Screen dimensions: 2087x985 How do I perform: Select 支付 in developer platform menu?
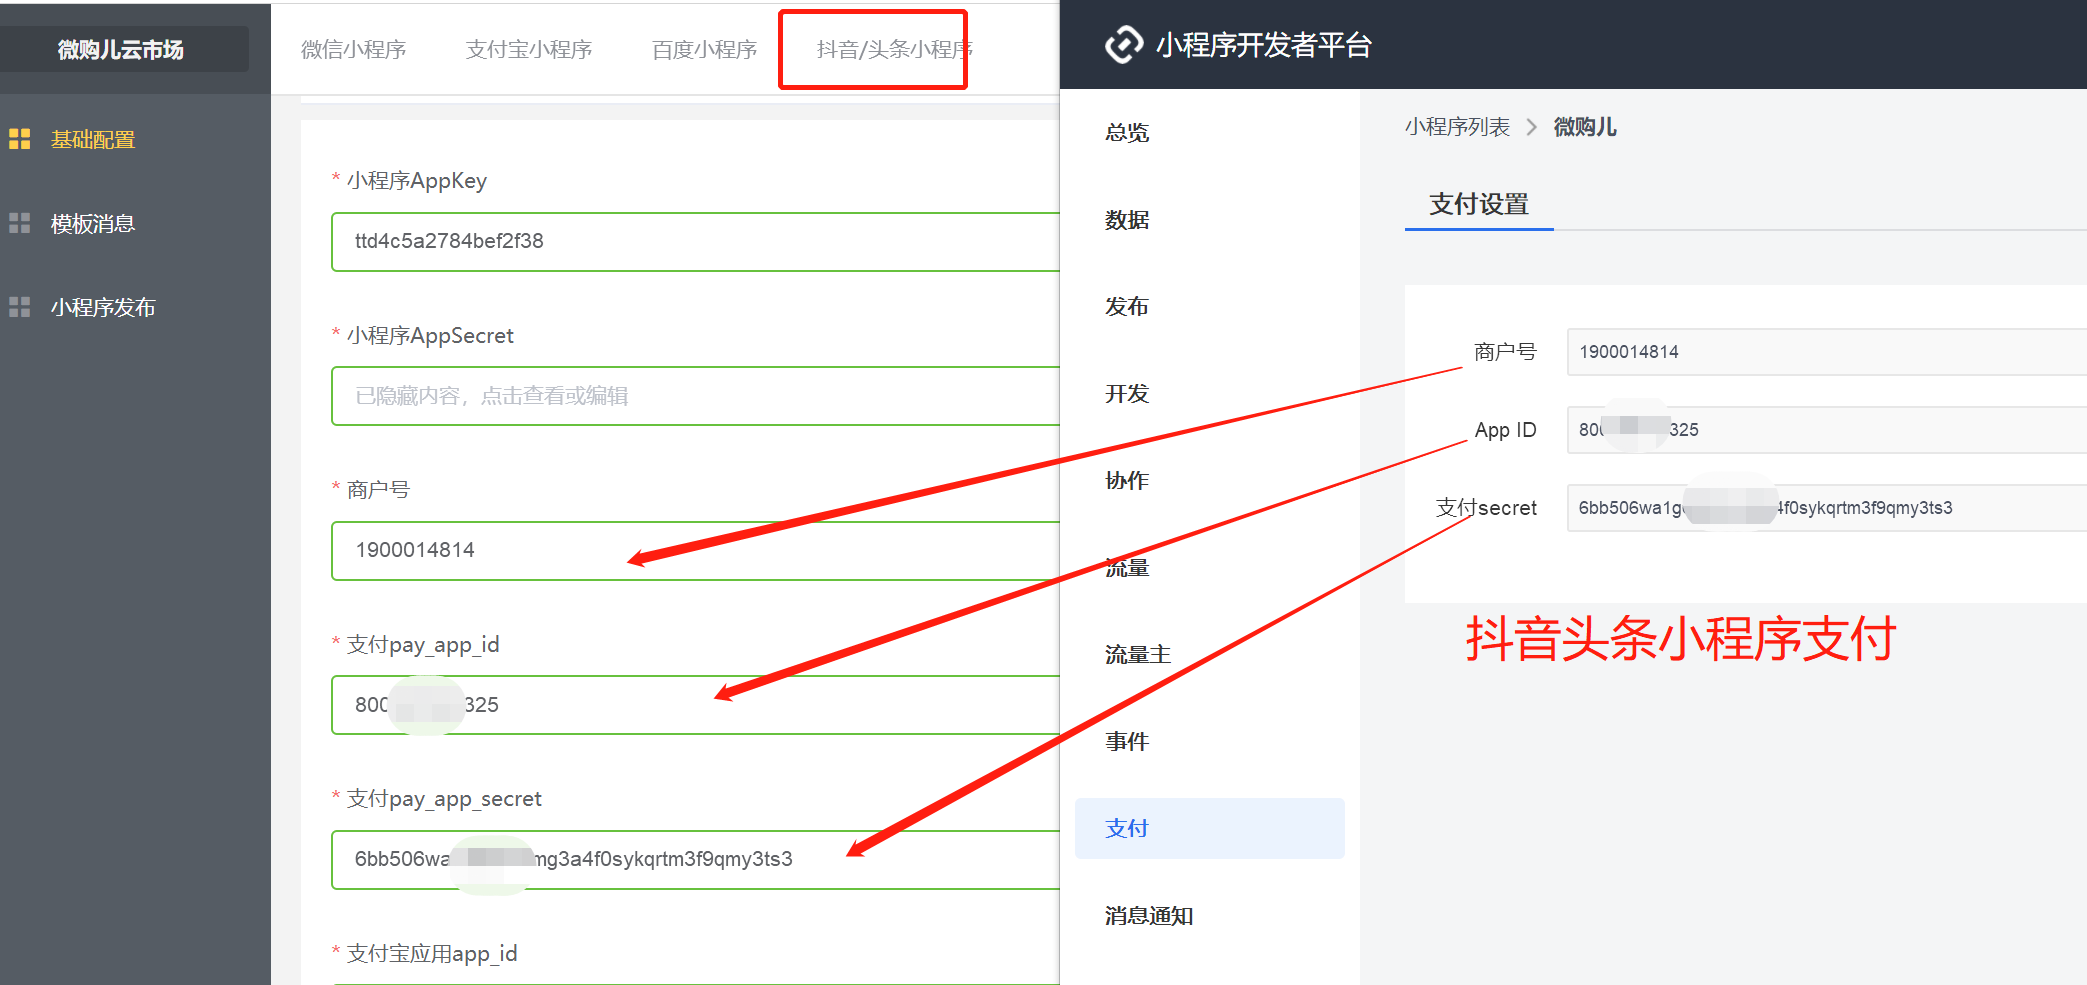[1210, 828]
